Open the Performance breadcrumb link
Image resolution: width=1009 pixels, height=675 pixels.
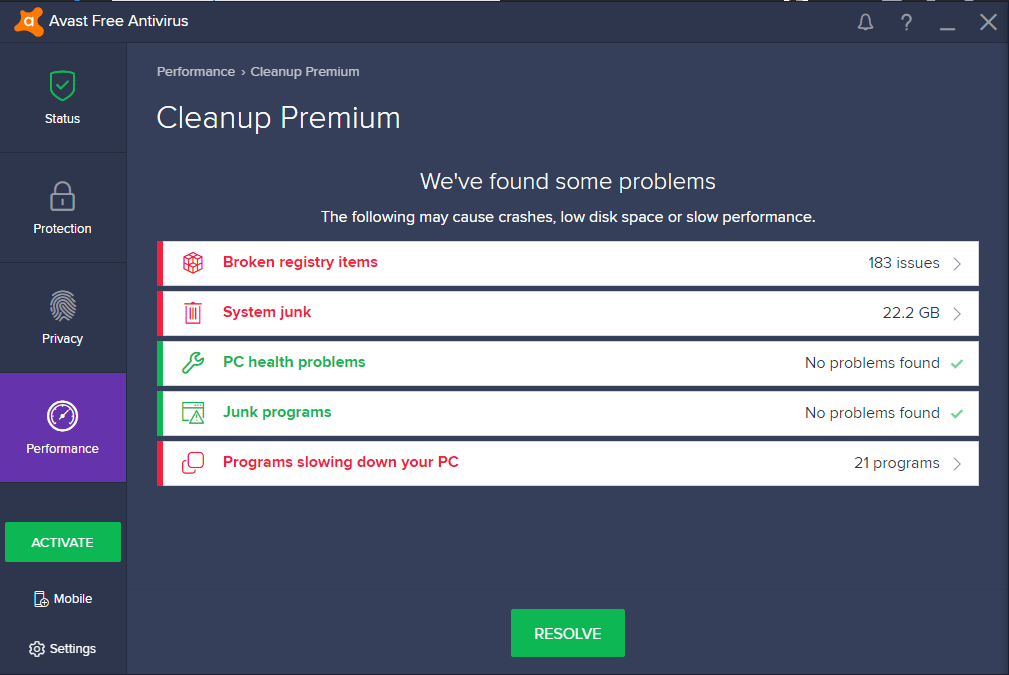(x=196, y=71)
